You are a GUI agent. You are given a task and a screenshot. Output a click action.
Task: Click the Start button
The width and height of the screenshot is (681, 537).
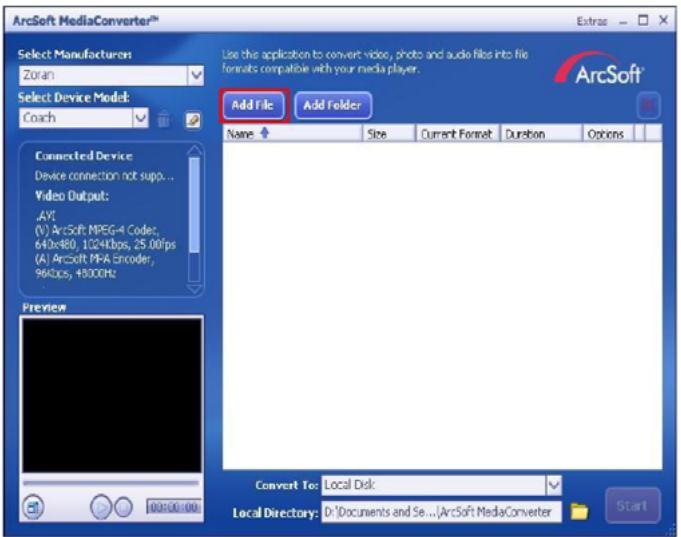(x=633, y=506)
